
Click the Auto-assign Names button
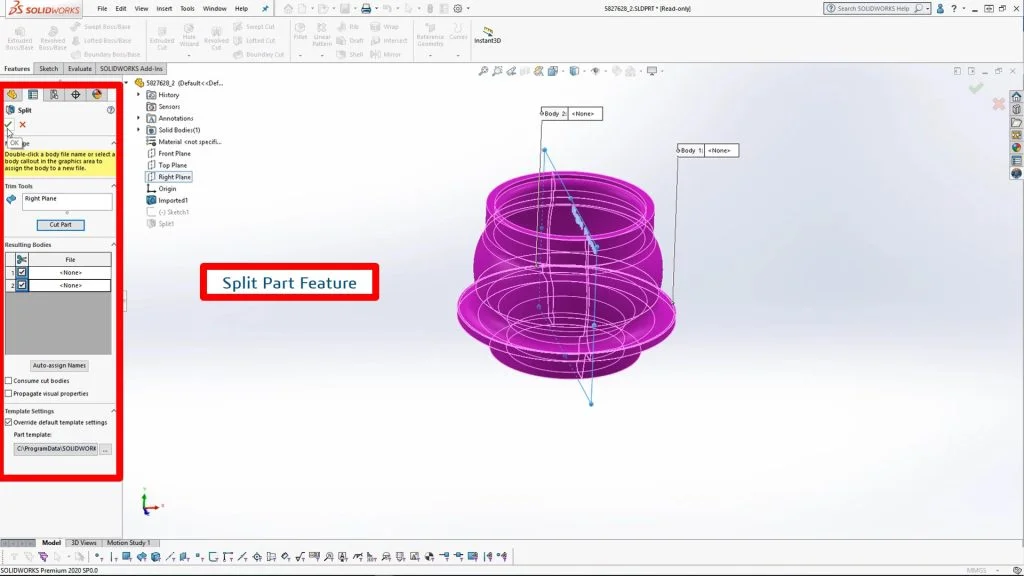tap(59, 366)
